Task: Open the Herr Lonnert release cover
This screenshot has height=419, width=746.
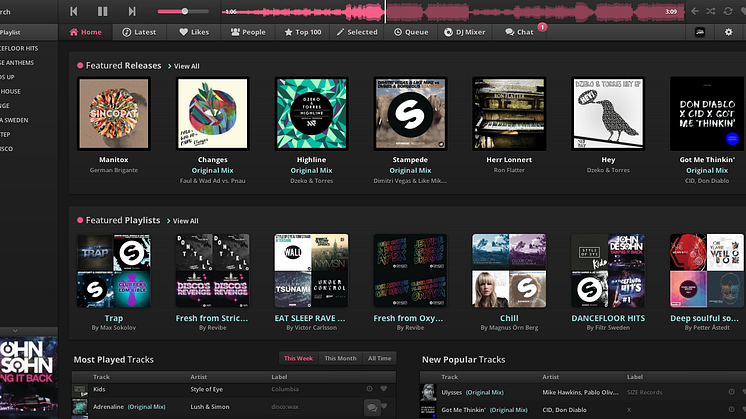Action: pyautogui.click(x=509, y=114)
